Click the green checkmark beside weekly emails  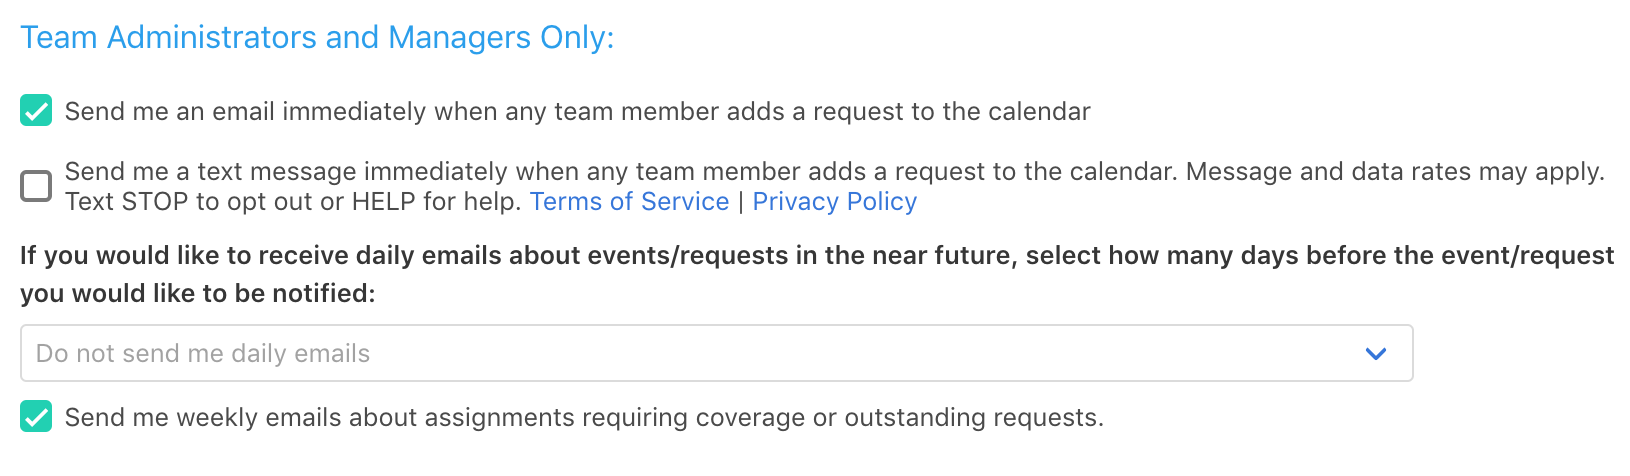click(x=36, y=417)
